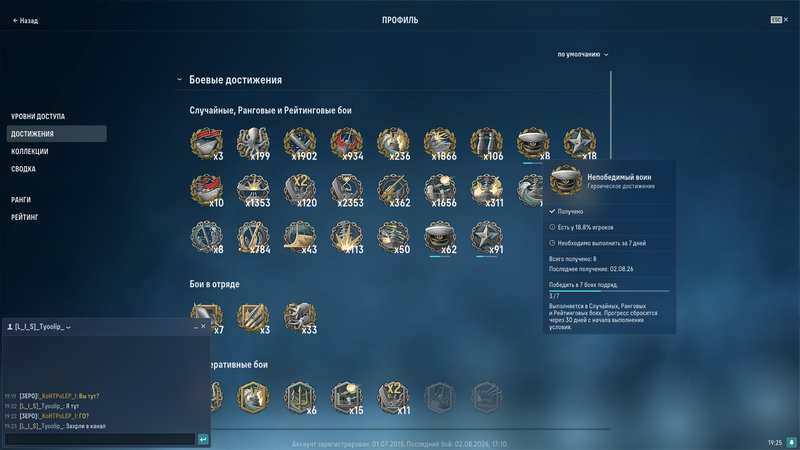
Task: Select the achievement badge showing x934
Action: [x=347, y=143]
